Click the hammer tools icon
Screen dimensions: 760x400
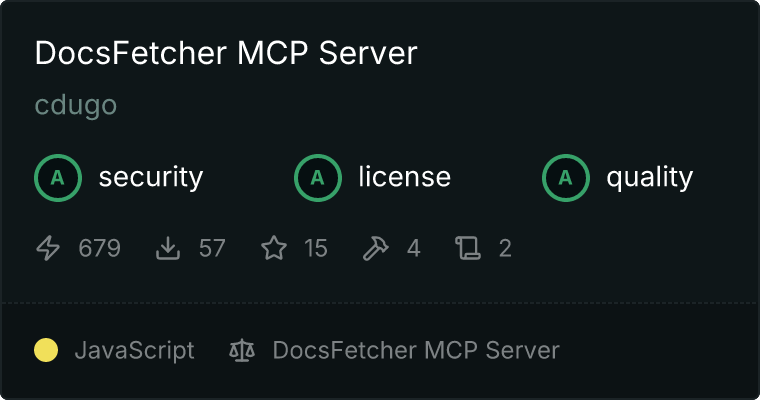coord(375,248)
